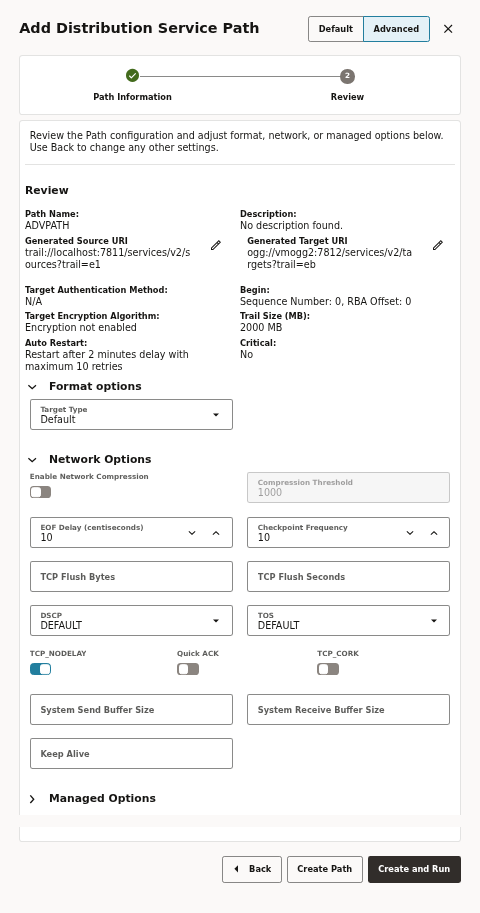The height and width of the screenshot is (913, 480).
Task: Click the Review step number 2 indicator
Action: point(347,76)
